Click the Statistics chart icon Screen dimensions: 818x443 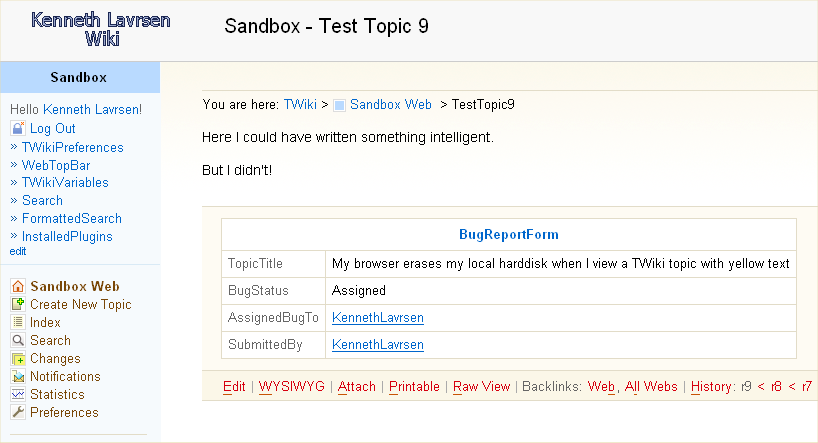[x=17, y=394]
